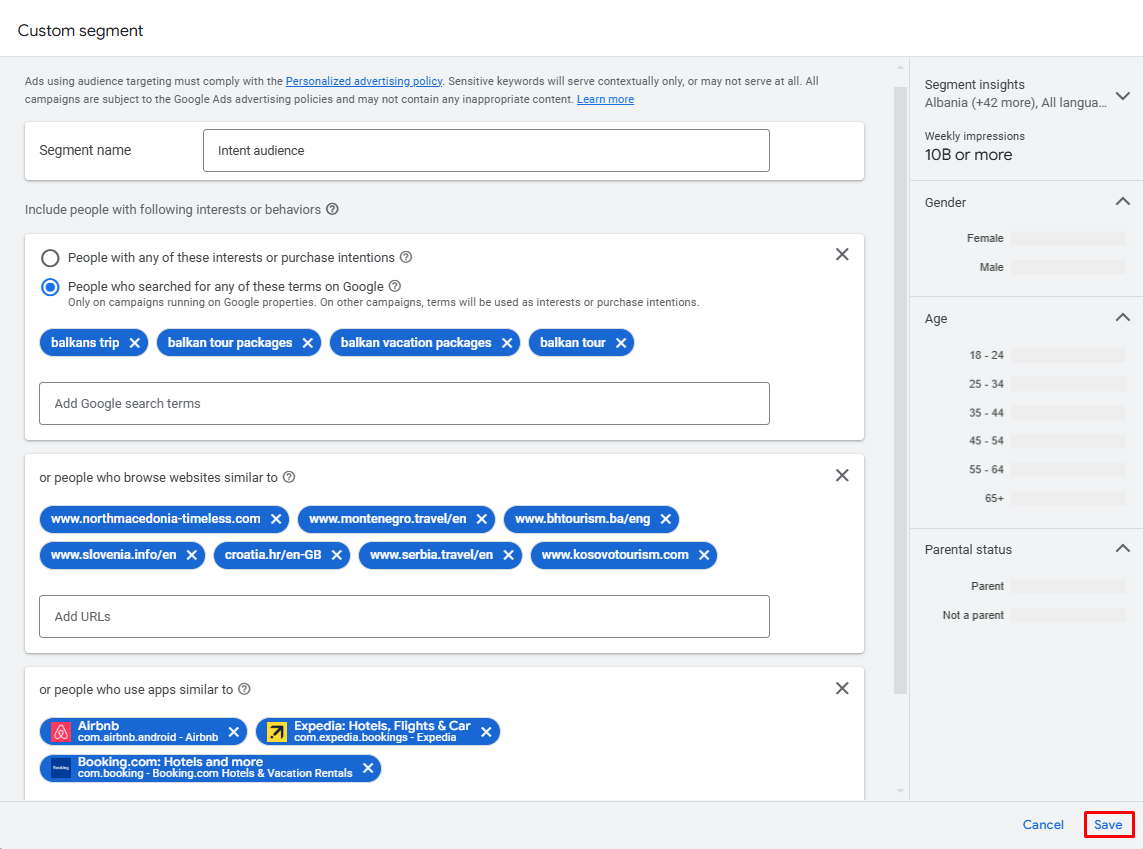
Task: Remove the 'balkan tour packages' chip
Action: click(308, 343)
